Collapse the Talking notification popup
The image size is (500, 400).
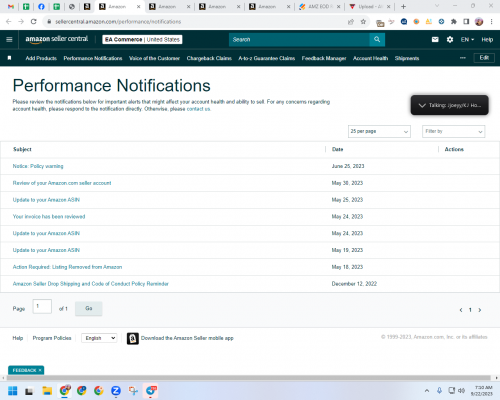[x=422, y=105]
